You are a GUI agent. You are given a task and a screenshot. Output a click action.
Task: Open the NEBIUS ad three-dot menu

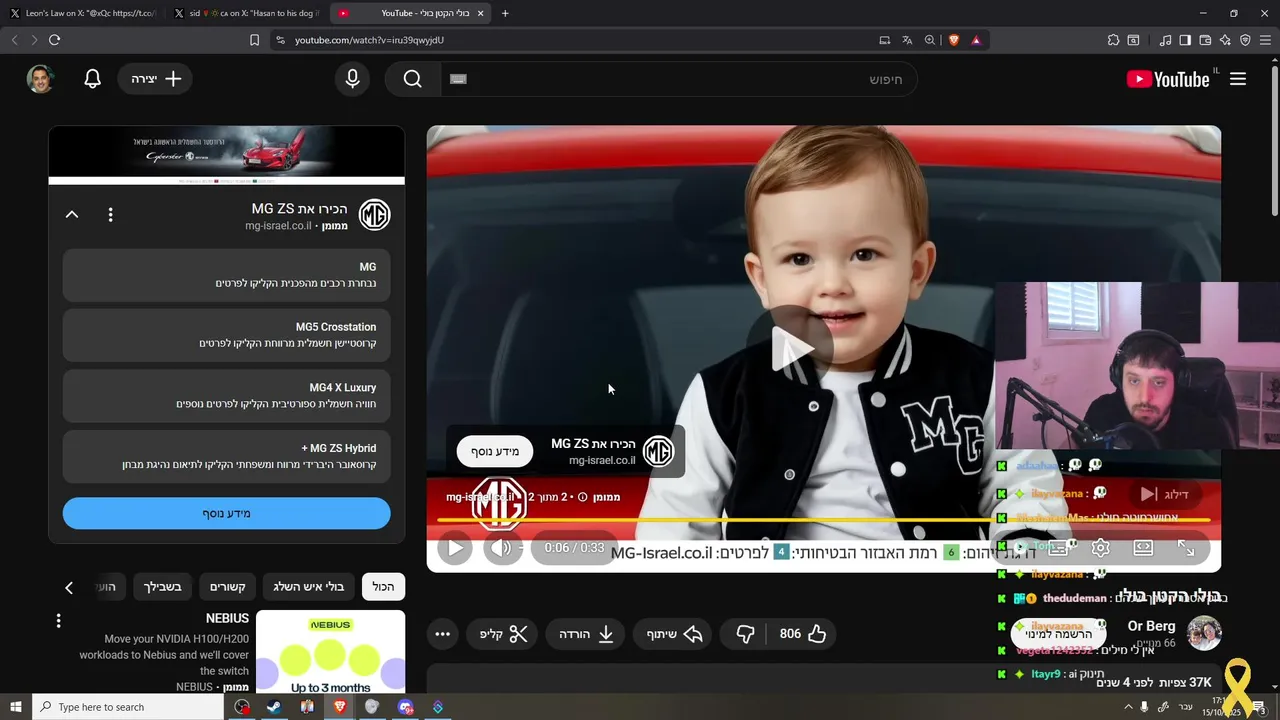pyautogui.click(x=58, y=621)
